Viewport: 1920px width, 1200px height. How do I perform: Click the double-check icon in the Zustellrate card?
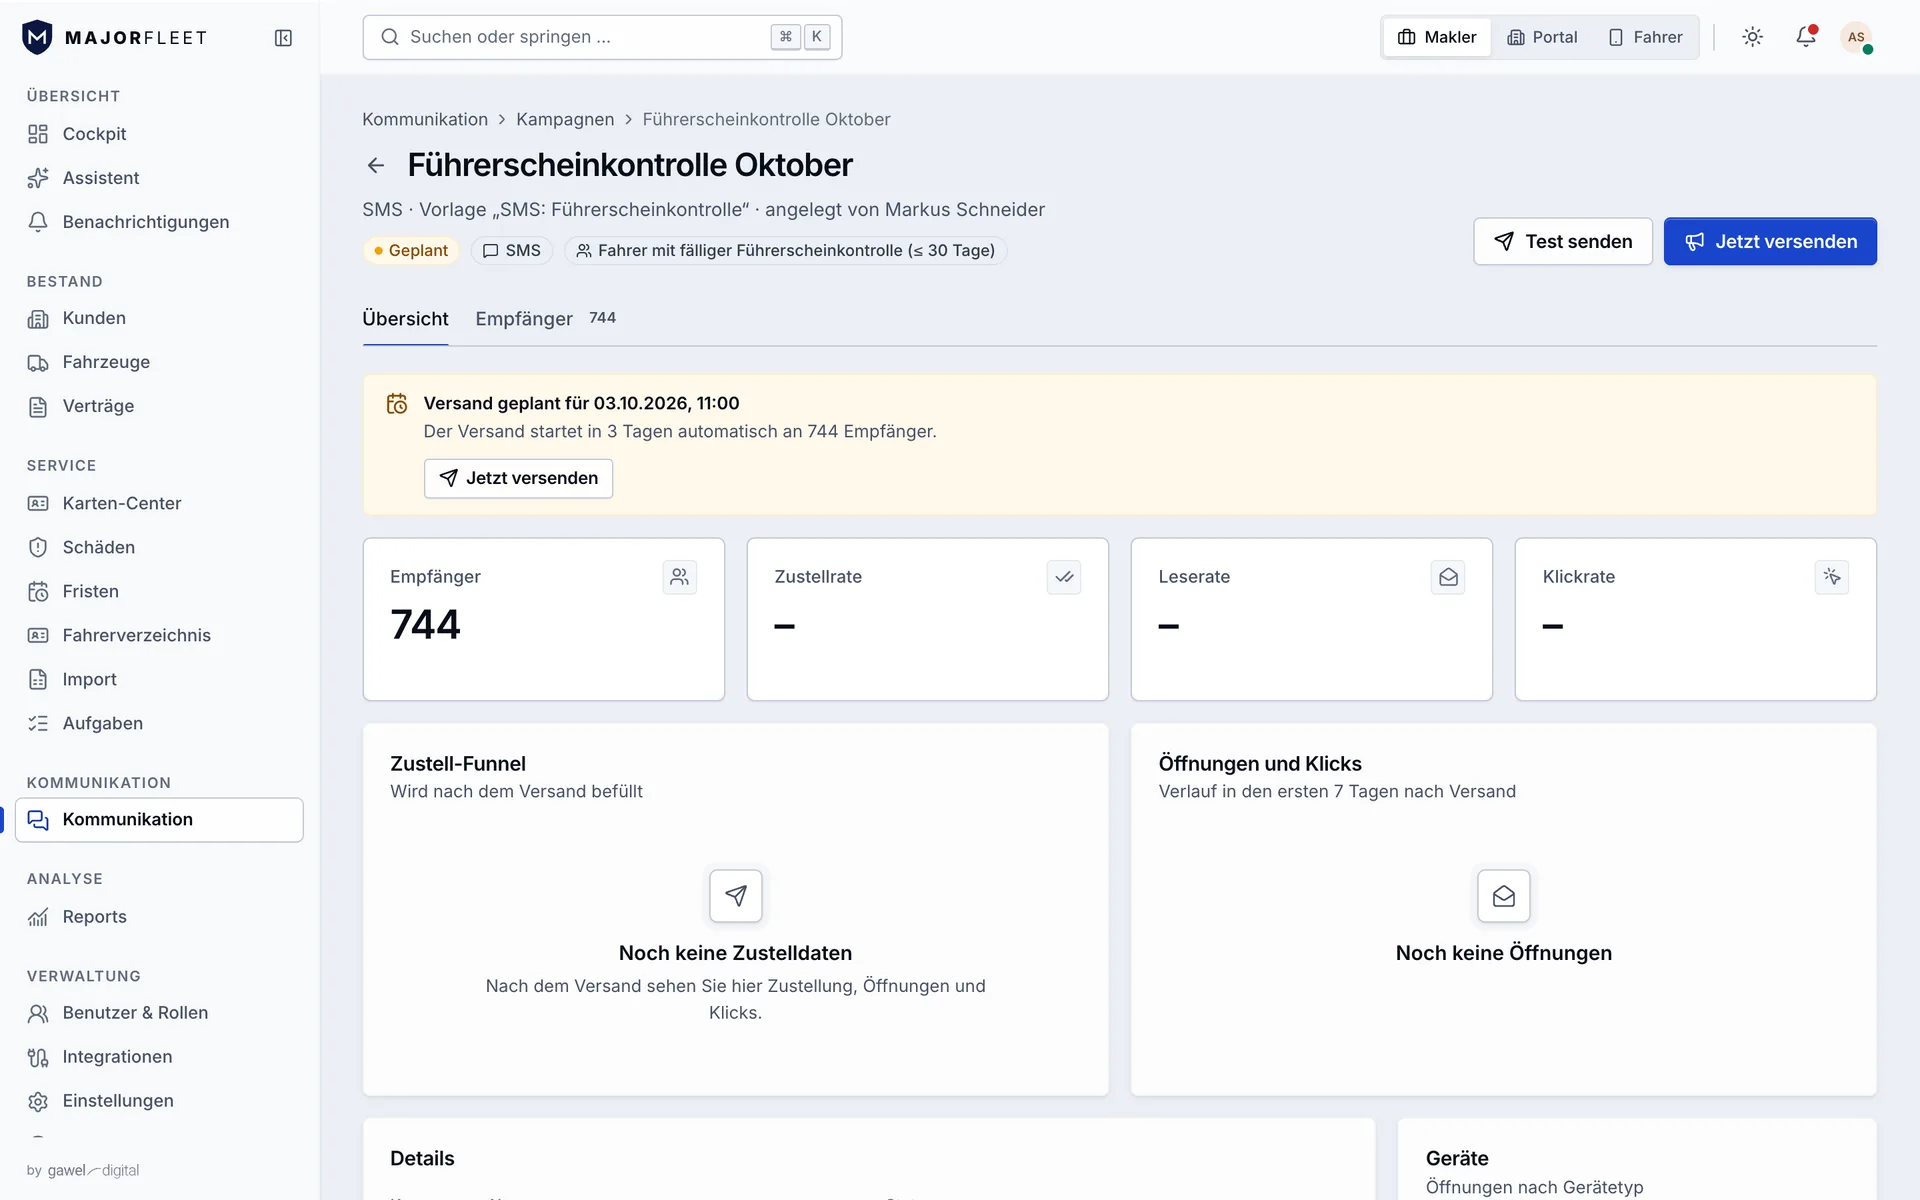(x=1064, y=577)
